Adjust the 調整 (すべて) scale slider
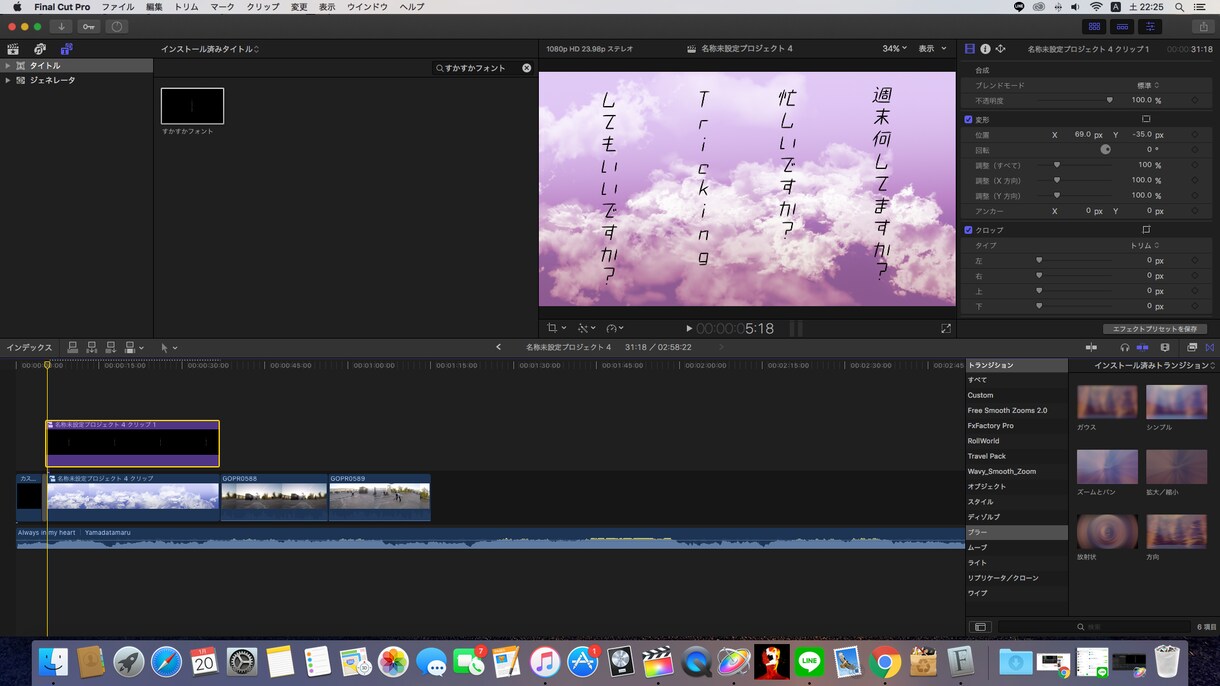1220x686 pixels. (x=1057, y=165)
